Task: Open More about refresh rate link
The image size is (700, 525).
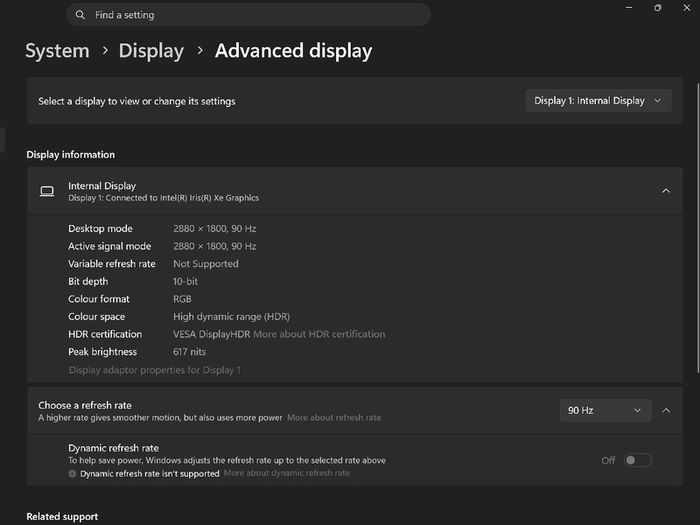Action: pos(334,418)
